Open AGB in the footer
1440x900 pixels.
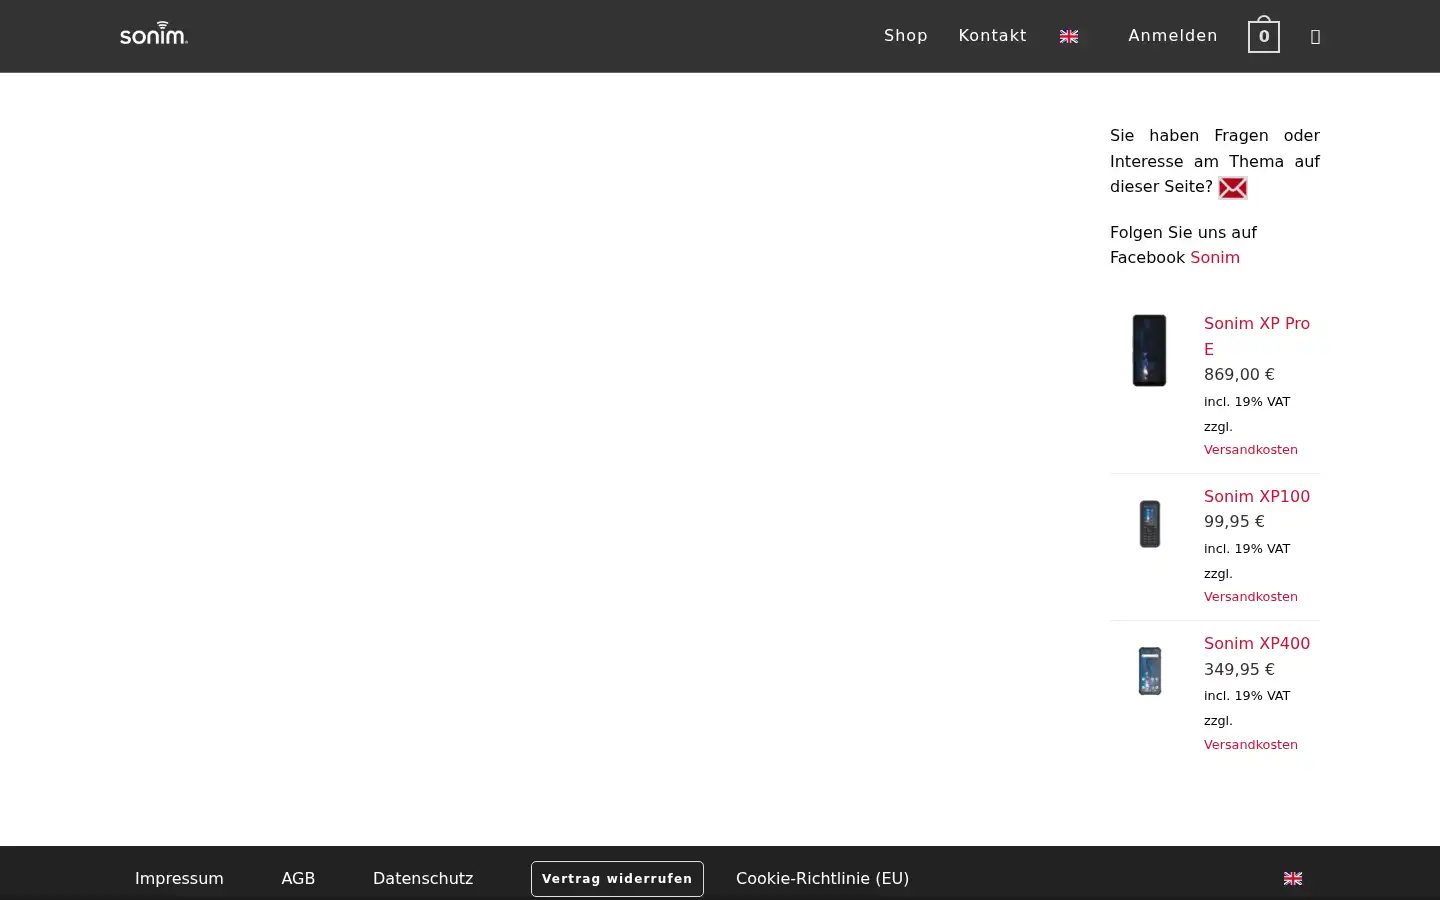(x=298, y=879)
